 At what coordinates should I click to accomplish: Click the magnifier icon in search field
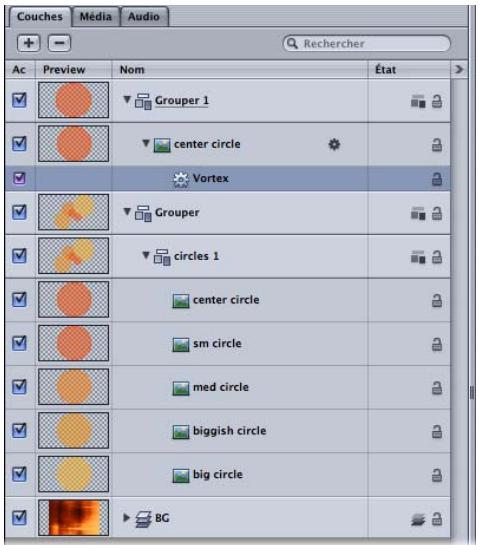(292, 43)
